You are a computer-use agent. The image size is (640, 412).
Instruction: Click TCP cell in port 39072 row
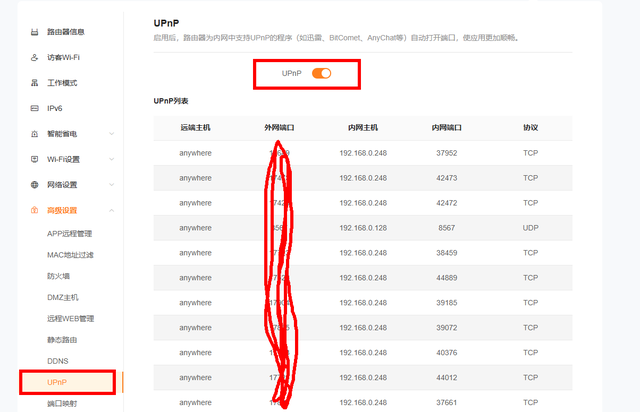[x=531, y=327]
